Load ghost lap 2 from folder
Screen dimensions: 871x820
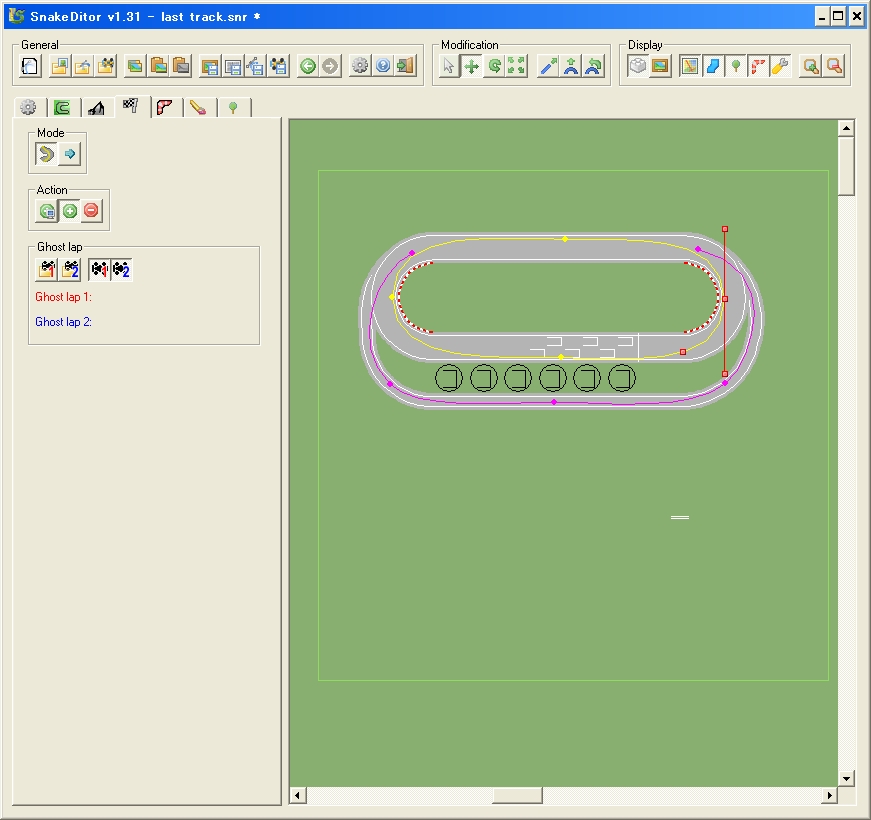click(70, 269)
